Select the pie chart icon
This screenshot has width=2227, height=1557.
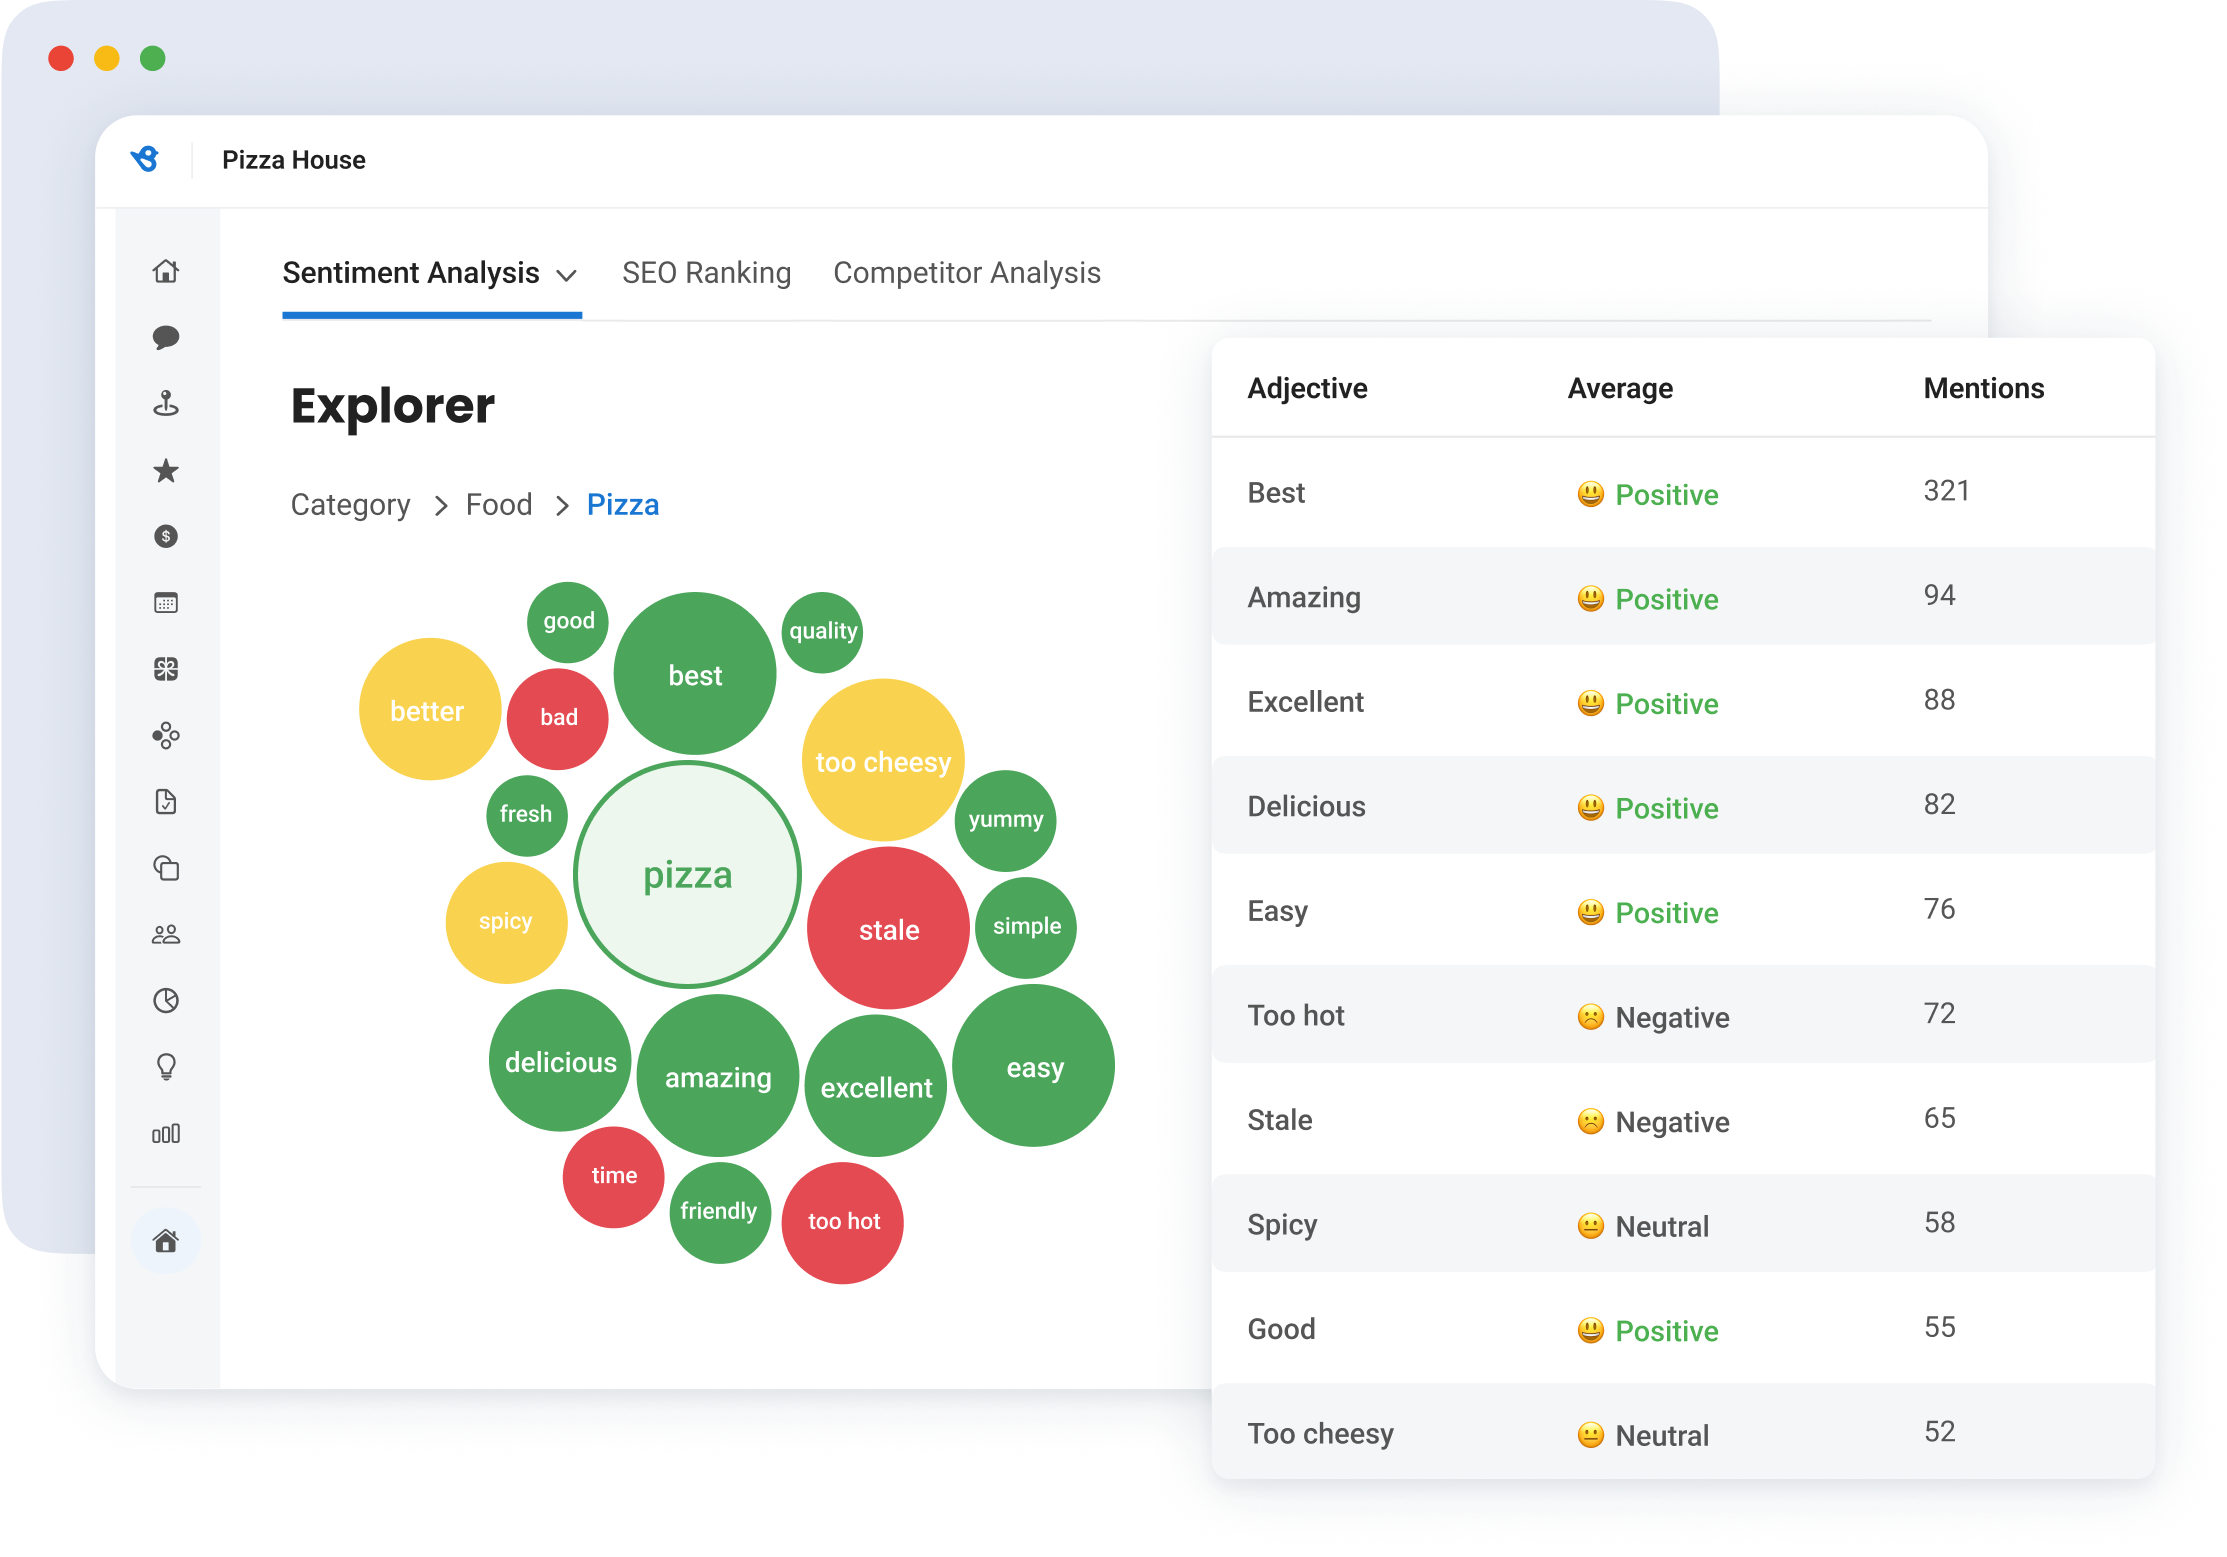coord(167,1001)
